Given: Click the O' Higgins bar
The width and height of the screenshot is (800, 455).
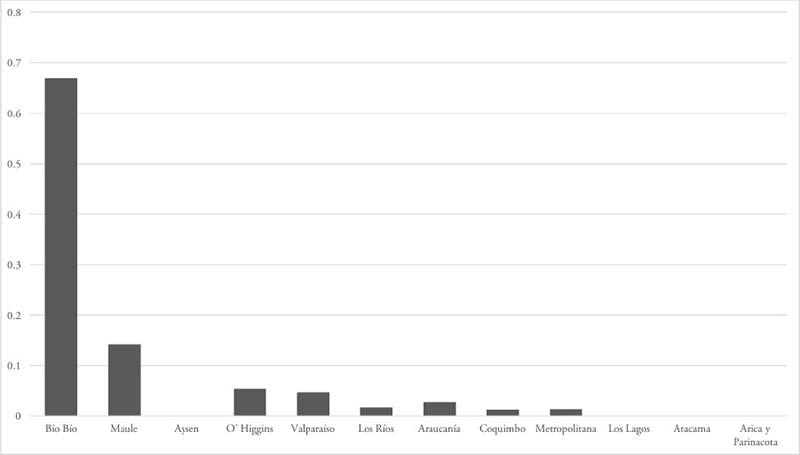Looking at the screenshot, I should tap(250, 402).
